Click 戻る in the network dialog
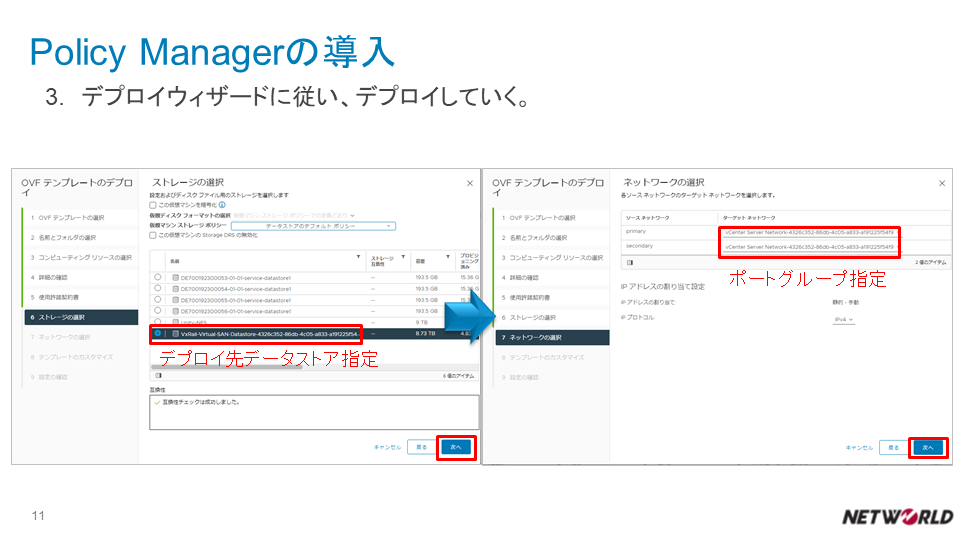 click(894, 448)
